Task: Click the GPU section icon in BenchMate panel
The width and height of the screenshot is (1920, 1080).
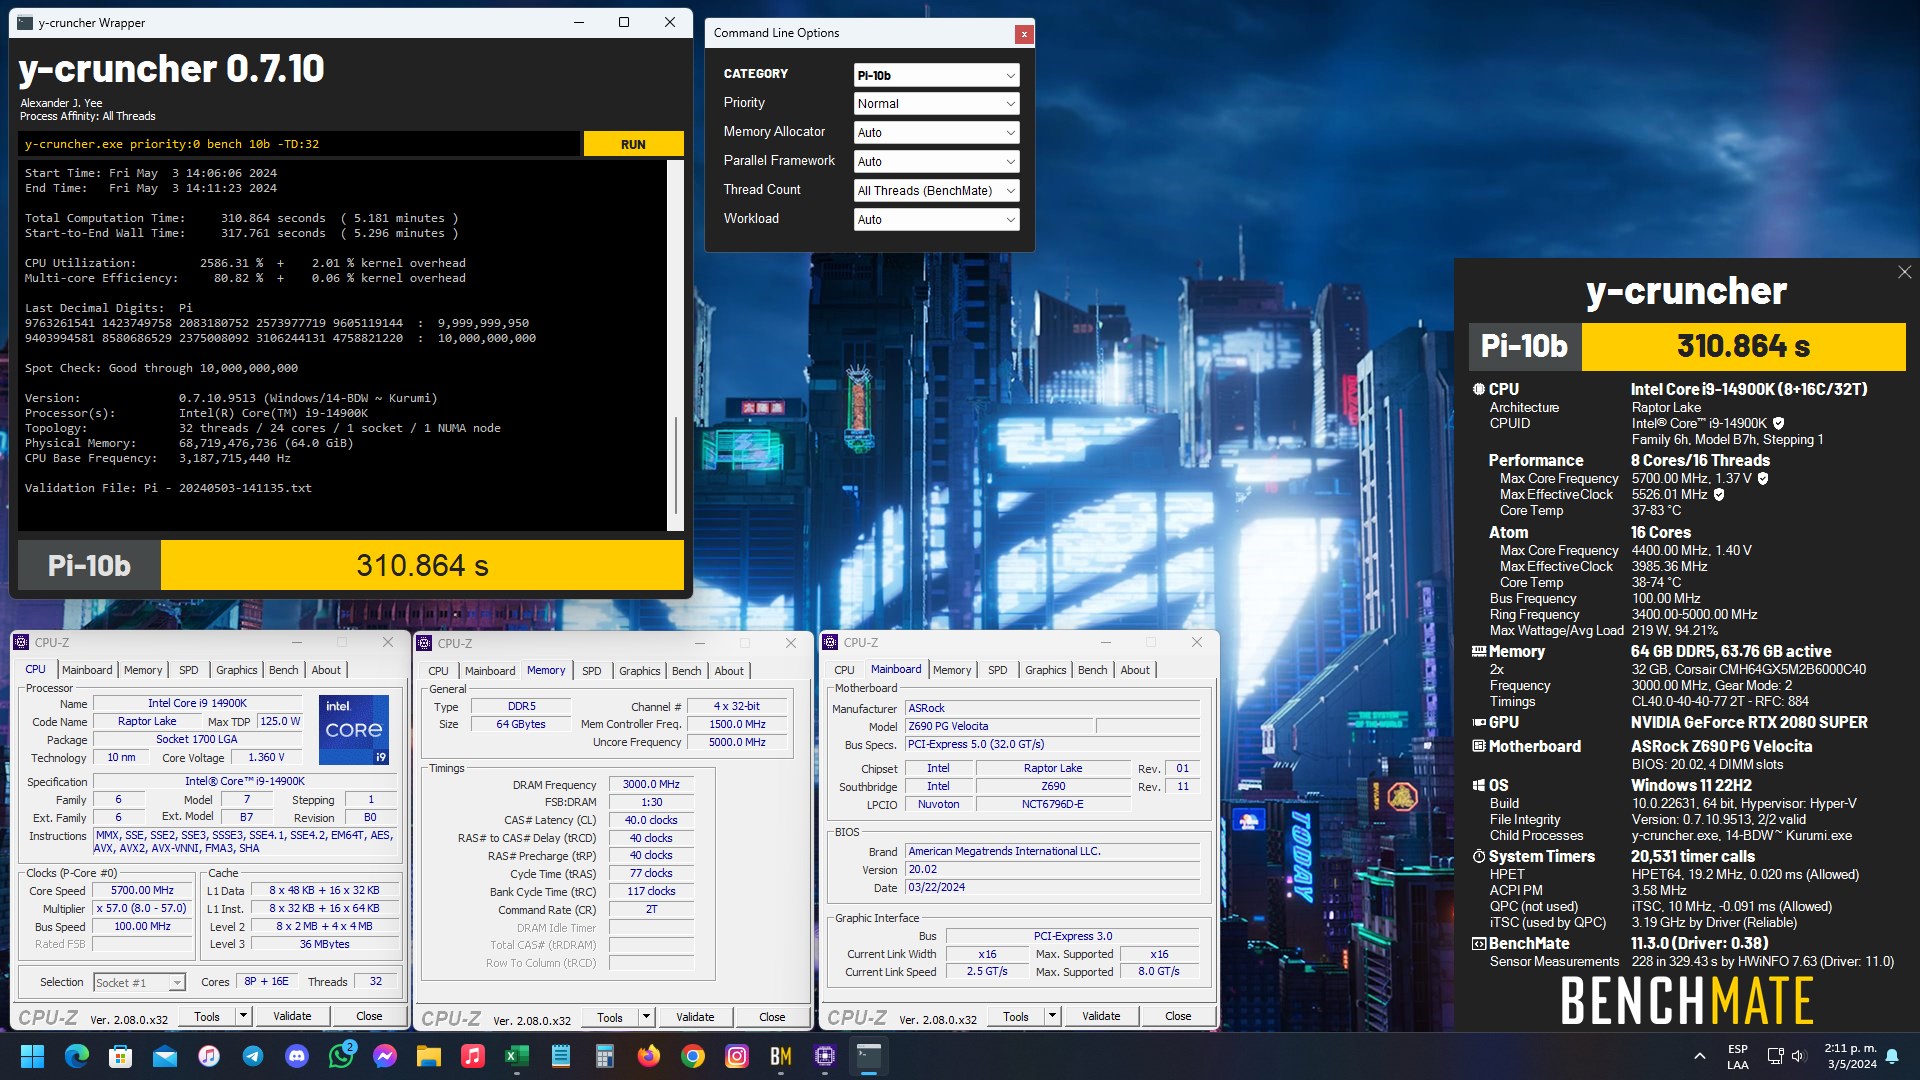Action: [1478, 722]
